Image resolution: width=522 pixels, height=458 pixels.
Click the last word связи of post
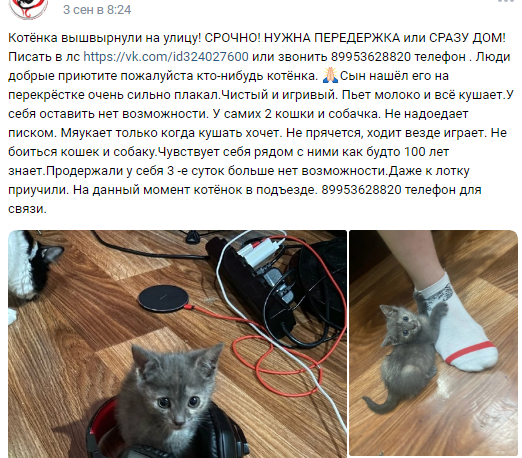(x=27, y=209)
